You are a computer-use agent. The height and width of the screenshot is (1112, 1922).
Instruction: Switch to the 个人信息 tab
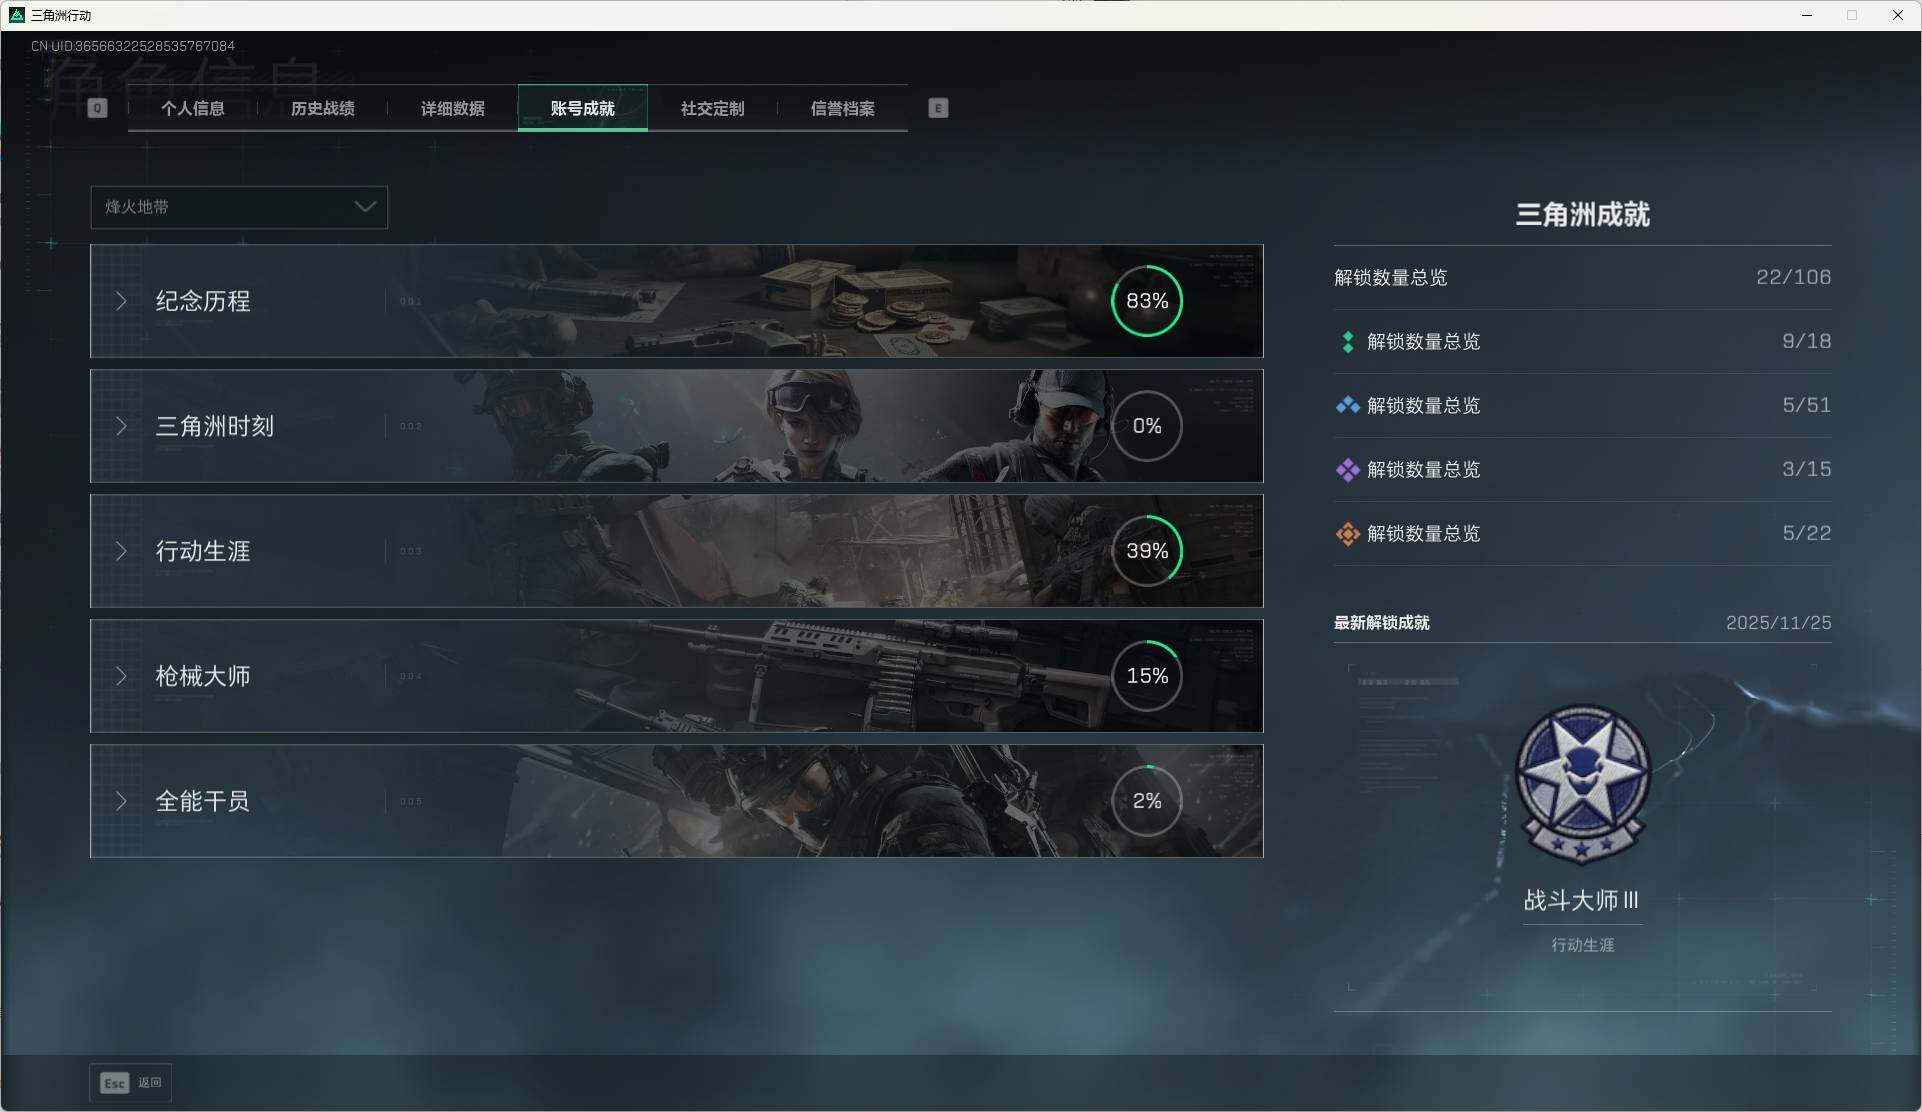coord(193,108)
